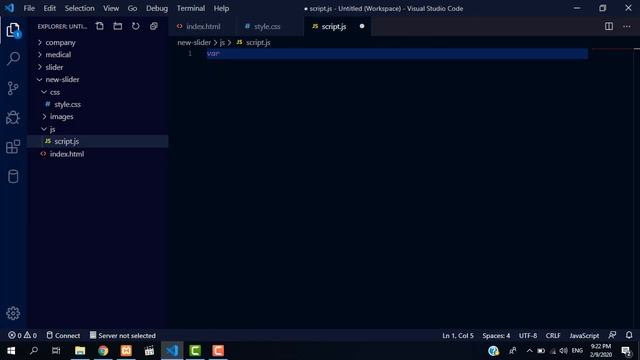Change encoding via UTF-8 status item
The image size is (640, 360).
coord(528,336)
